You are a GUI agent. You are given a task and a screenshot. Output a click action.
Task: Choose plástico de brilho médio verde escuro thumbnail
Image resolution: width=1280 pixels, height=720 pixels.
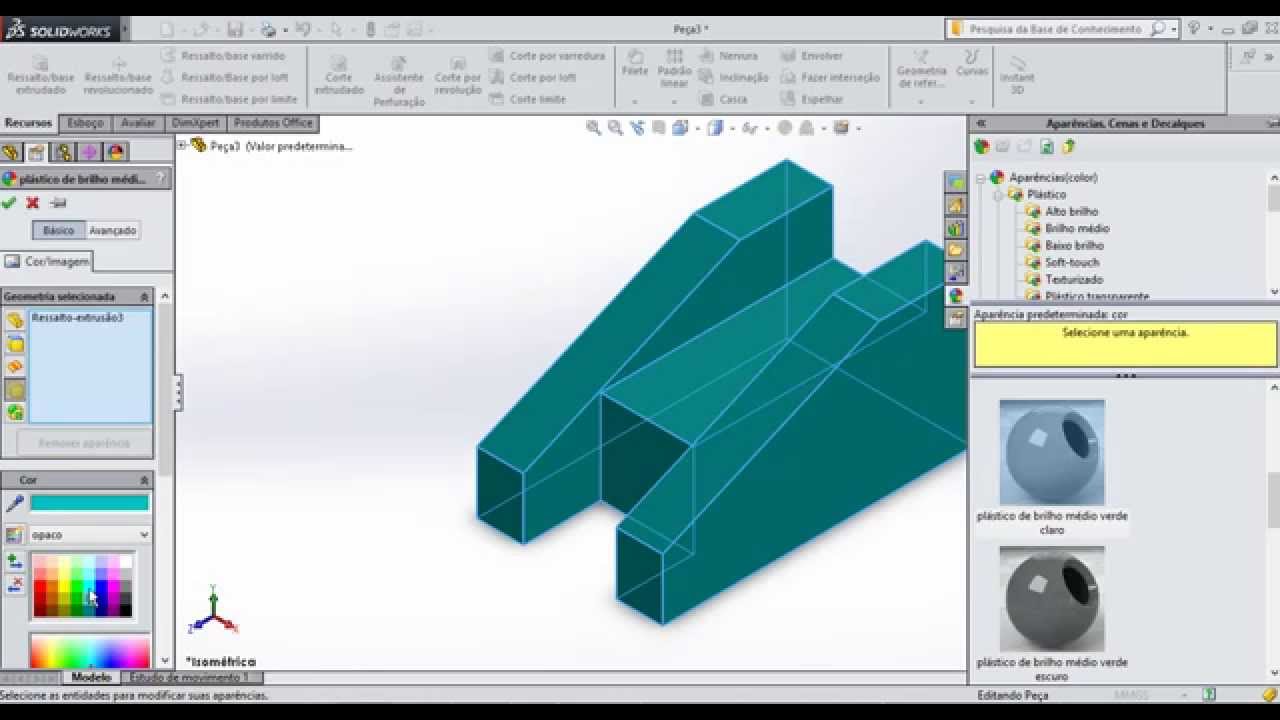(x=1052, y=599)
